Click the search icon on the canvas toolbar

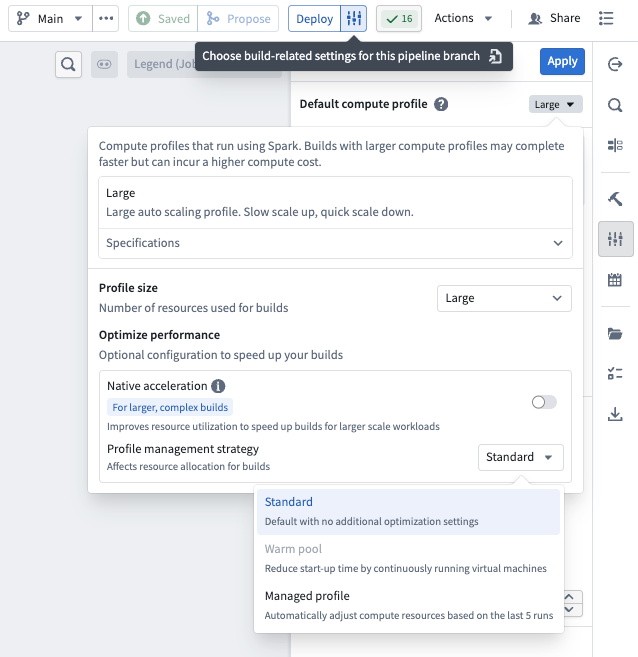click(68, 64)
